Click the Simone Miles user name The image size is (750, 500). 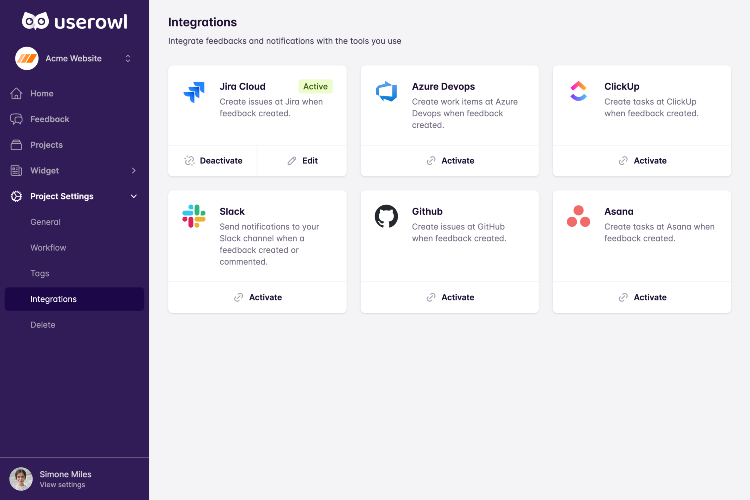[x=66, y=474]
